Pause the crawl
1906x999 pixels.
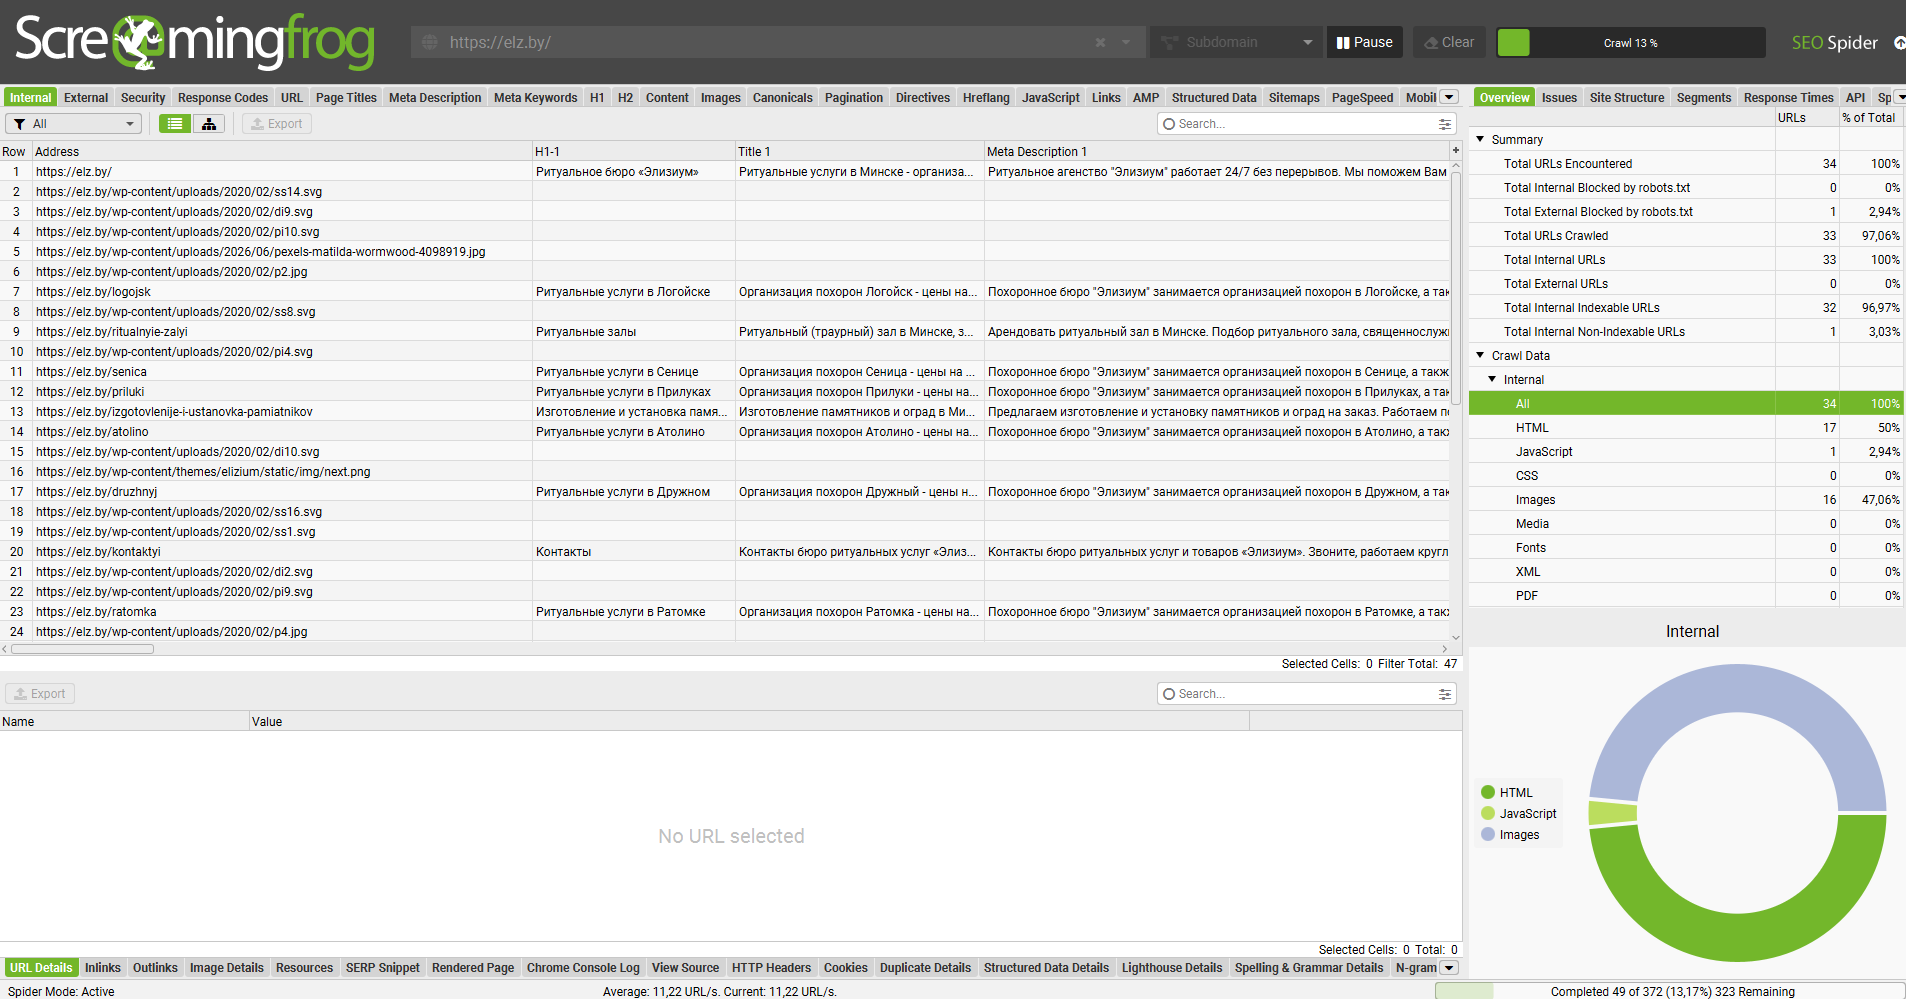point(1365,42)
